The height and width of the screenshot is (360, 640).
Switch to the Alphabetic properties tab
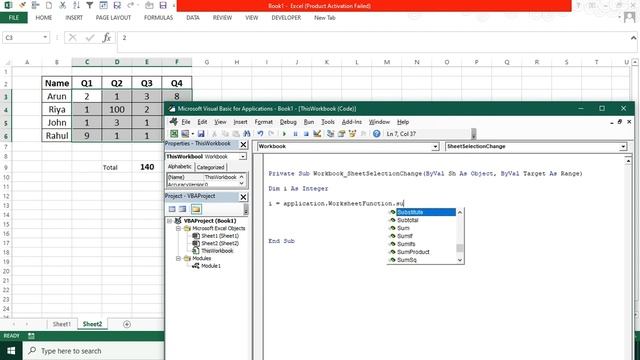[x=180, y=167]
